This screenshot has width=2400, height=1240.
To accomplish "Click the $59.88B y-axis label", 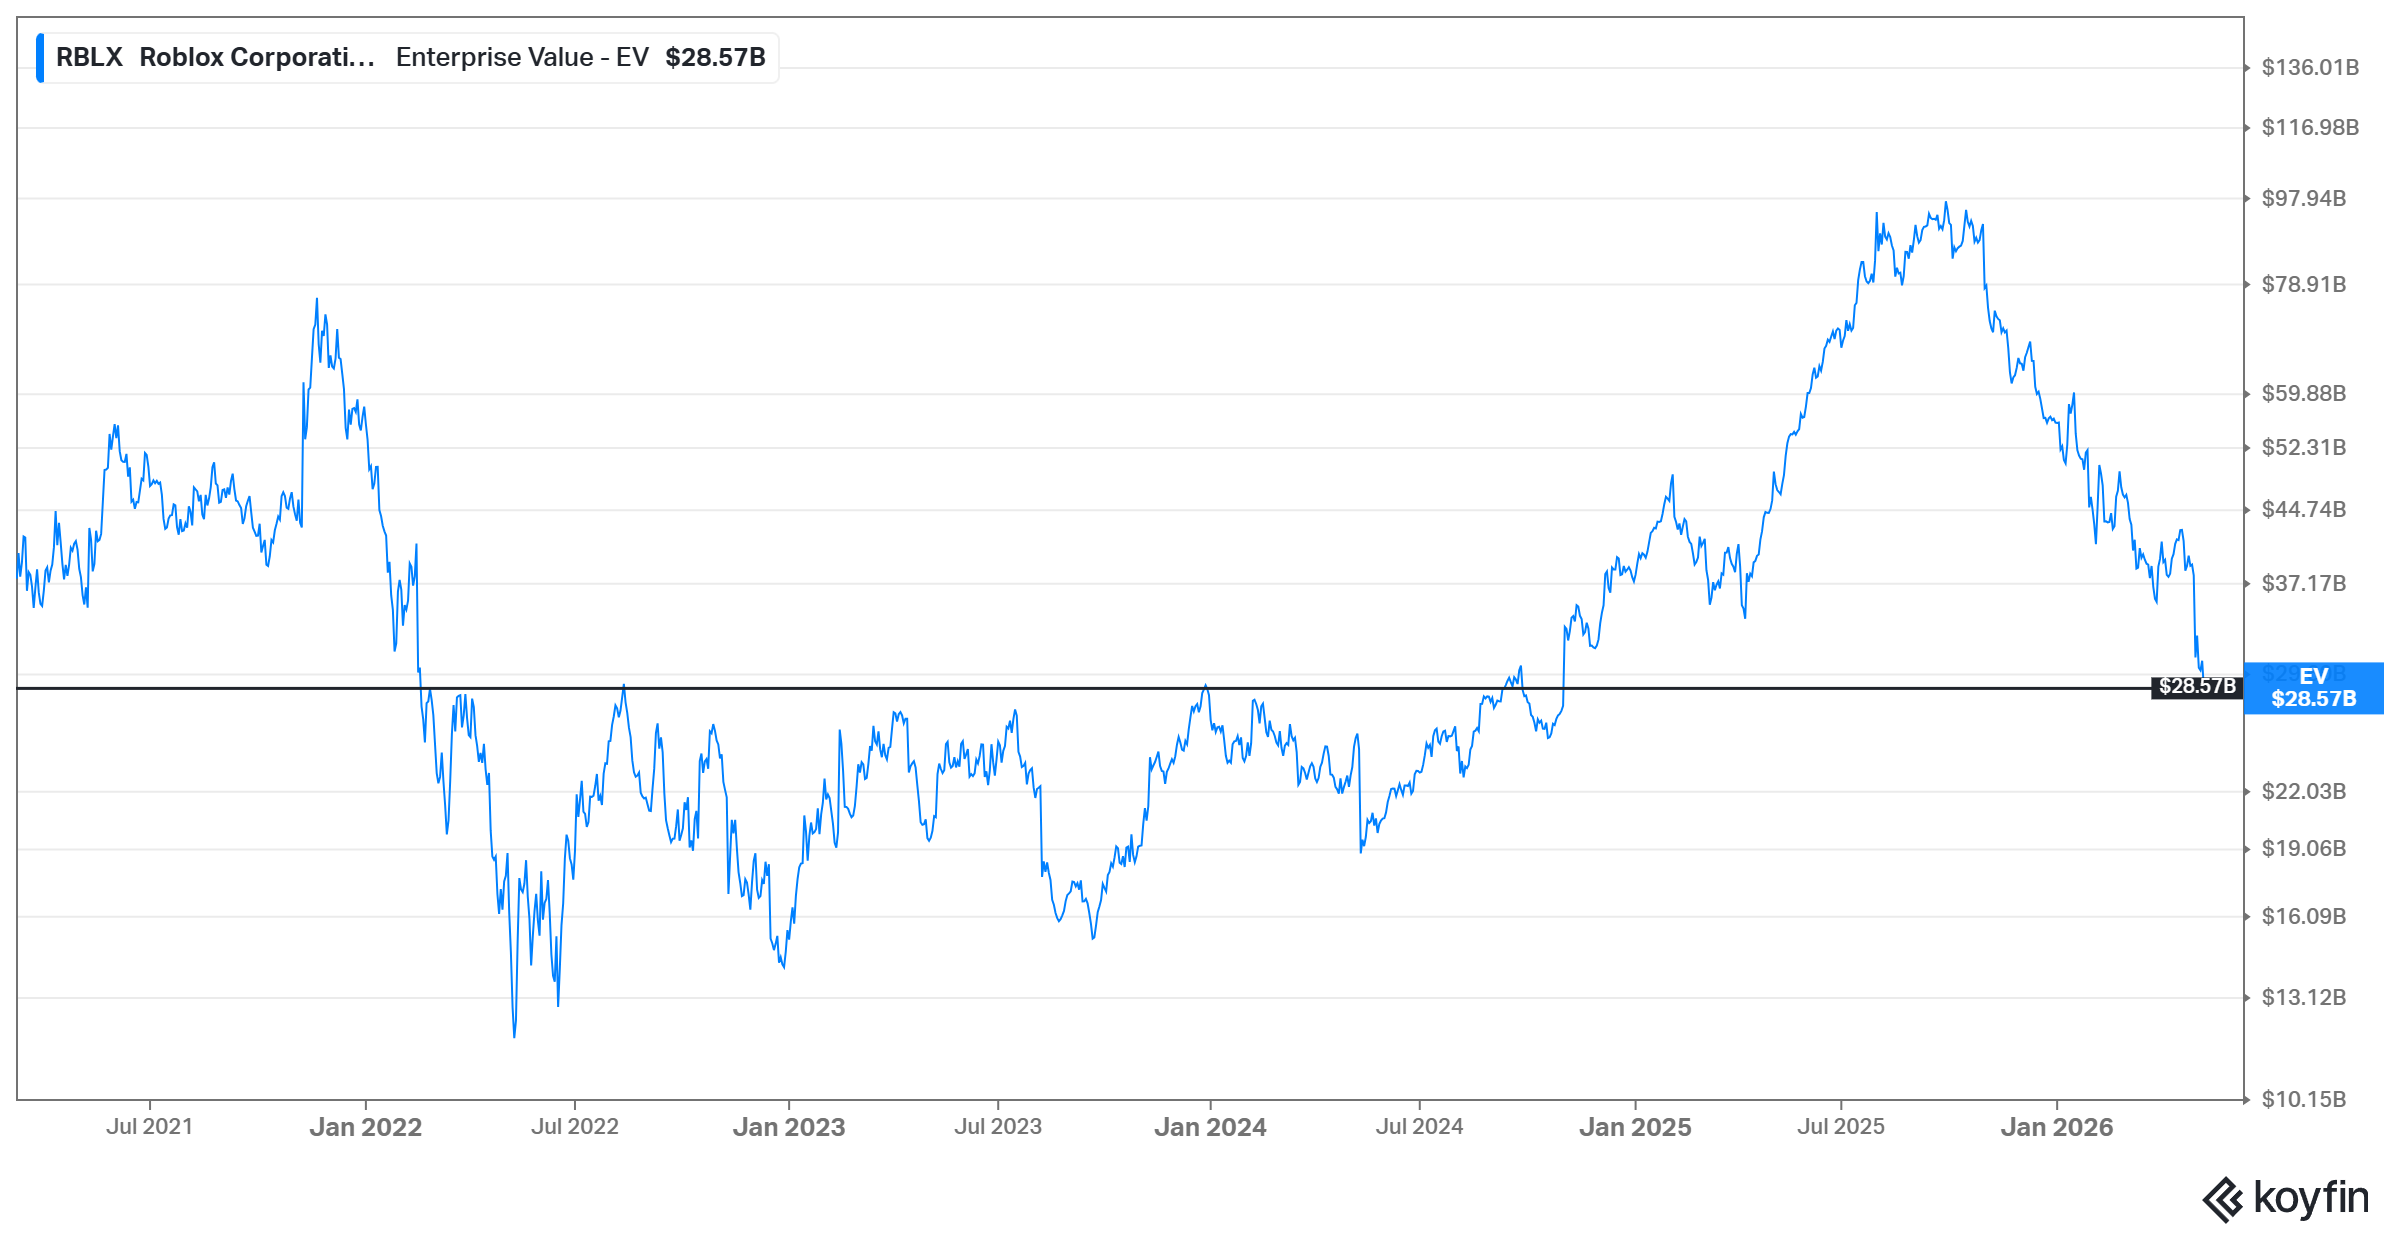I will tap(2304, 393).
